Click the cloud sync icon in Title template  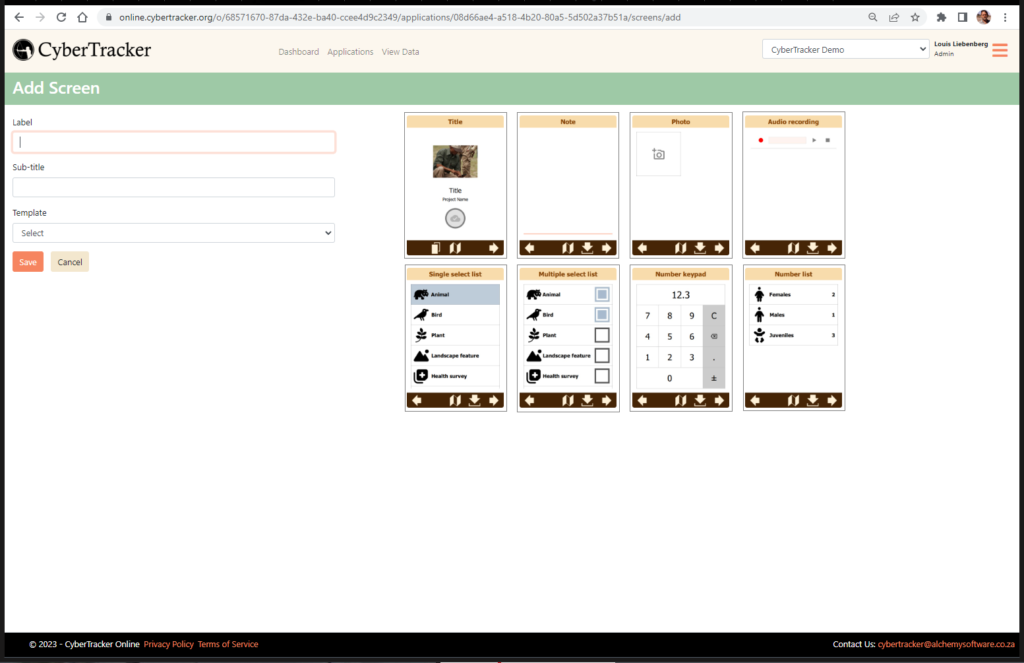tap(455, 218)
